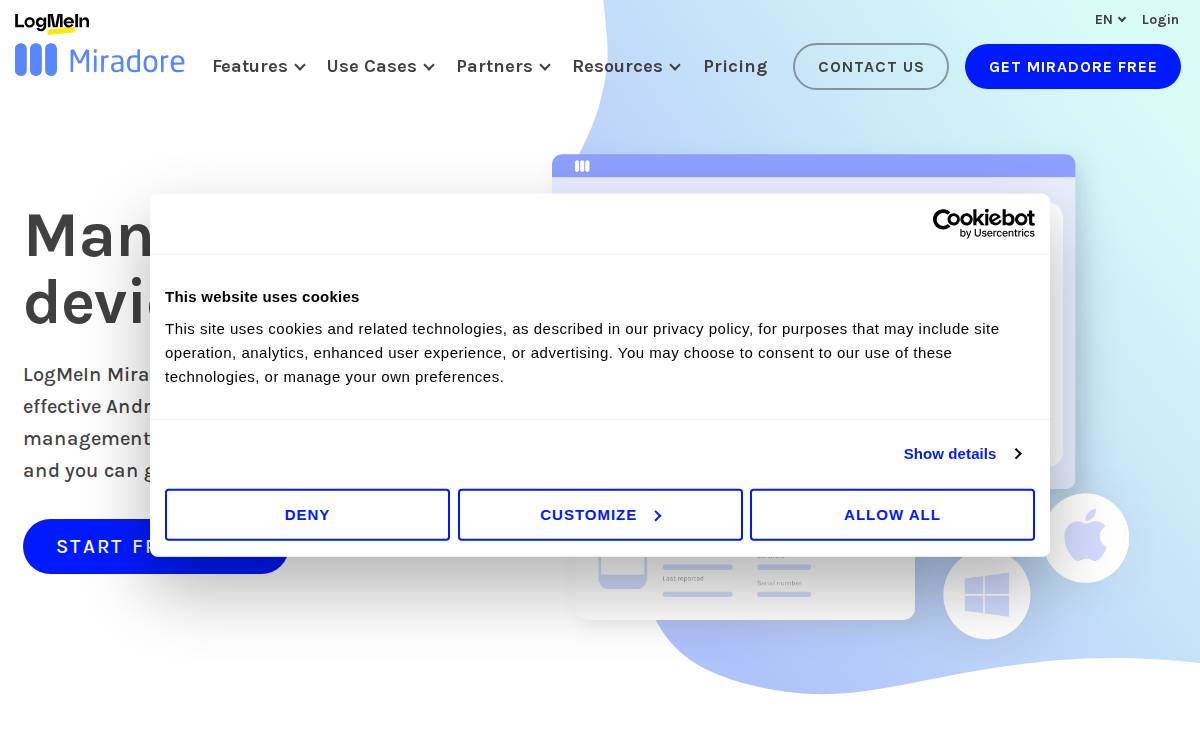The height and width of the screenshot is (750, 1200).
Task: Click Get Miradore Free button
Action: click(x=1073, y=67)
